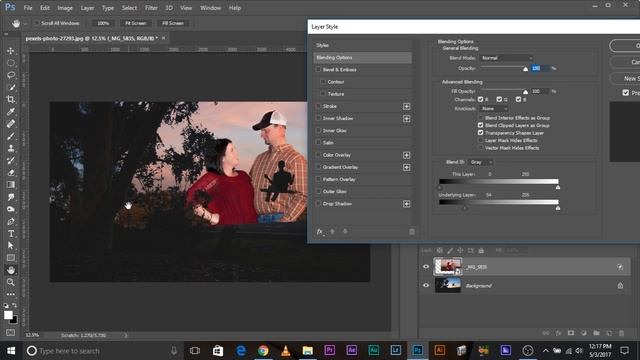Viewport: 640px width, 360px height.
Task: Select the Crop tool
Action: (x=11, y=99)
